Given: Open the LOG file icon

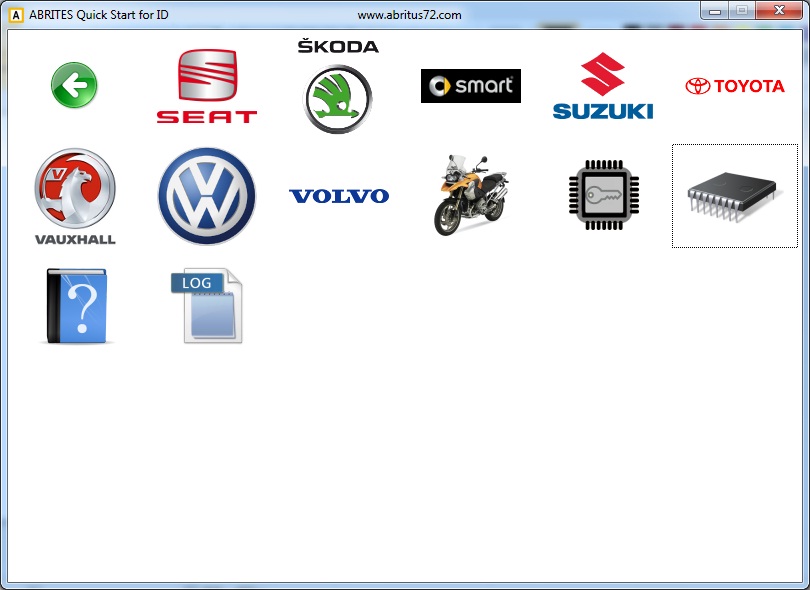Looking at the screenshot, I should point(207,306).
